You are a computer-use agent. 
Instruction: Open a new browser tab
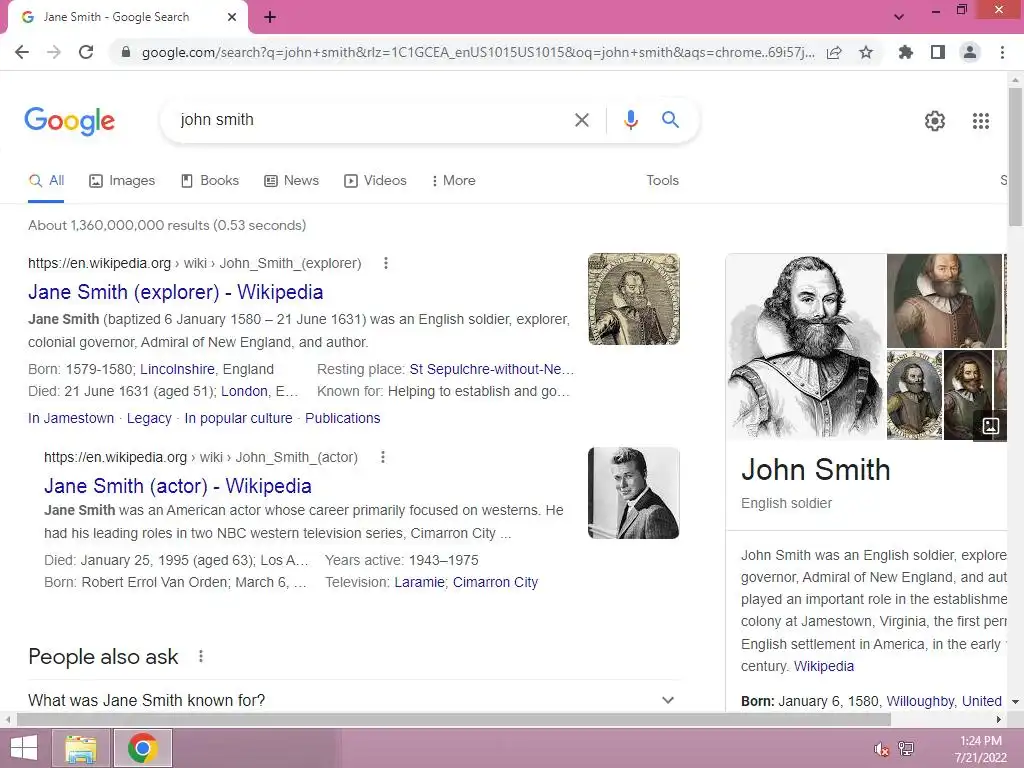pyautogui.click(x=270, y=17)
